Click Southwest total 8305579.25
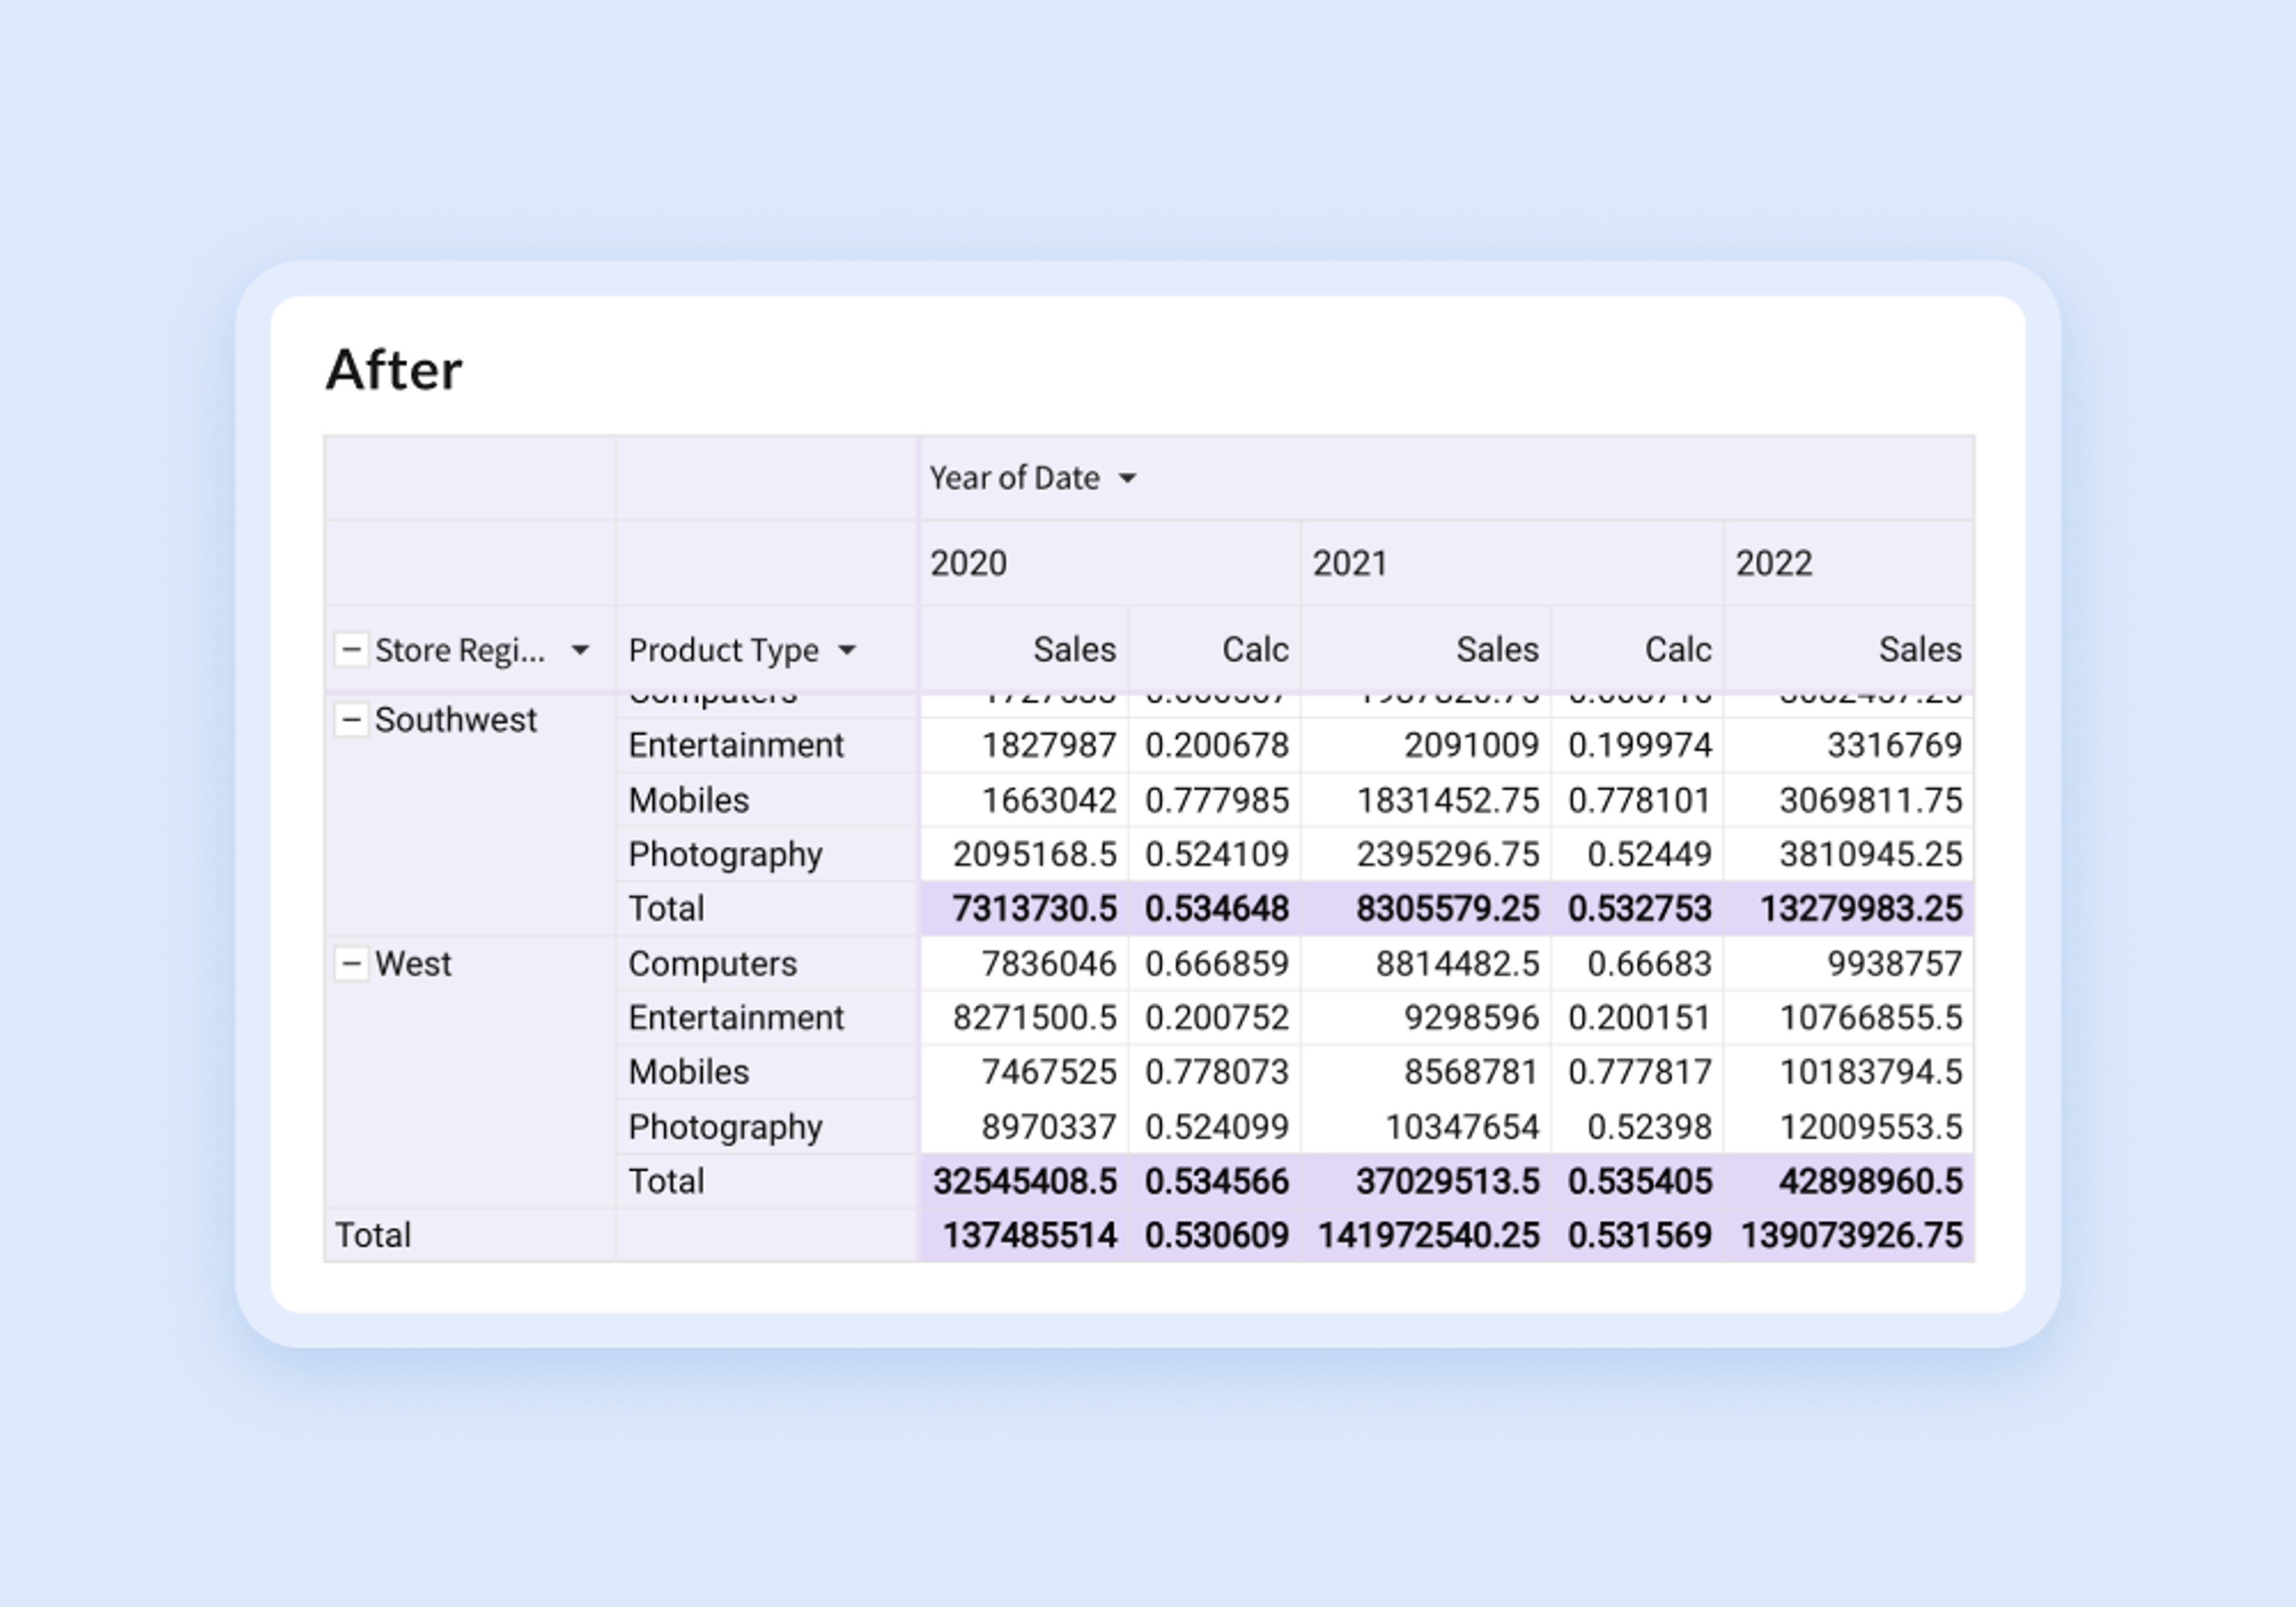The height and width of the screenshot is (1607, 2296). 1447,908
